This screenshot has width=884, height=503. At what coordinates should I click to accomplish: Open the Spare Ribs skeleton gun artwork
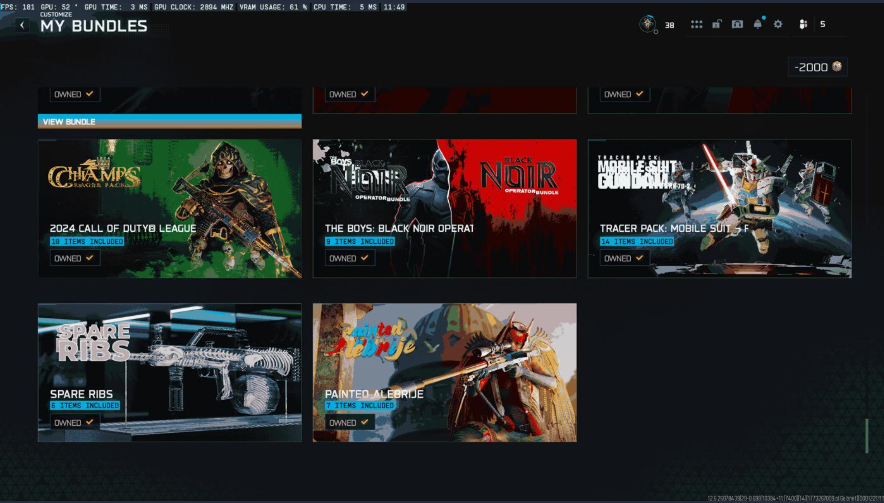(x=170, y=372)
